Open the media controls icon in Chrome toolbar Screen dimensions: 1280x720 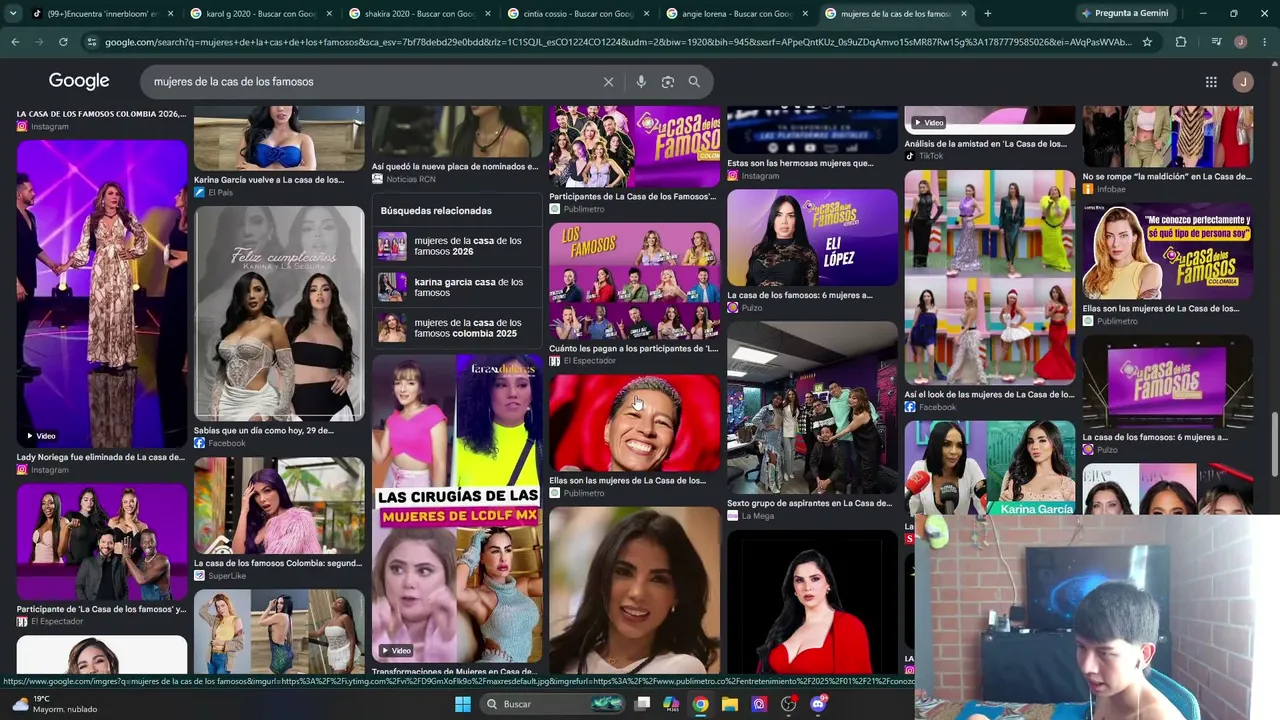click(x=1216, y=42)
